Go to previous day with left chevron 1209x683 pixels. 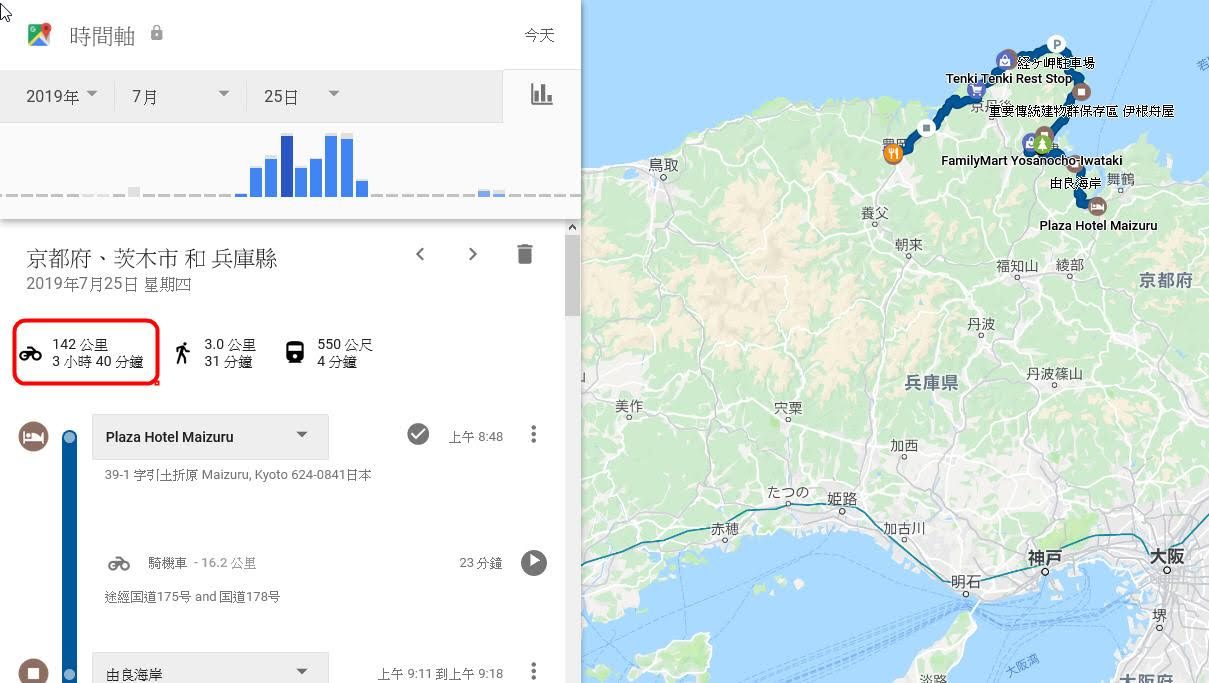[x=421, y=254]
